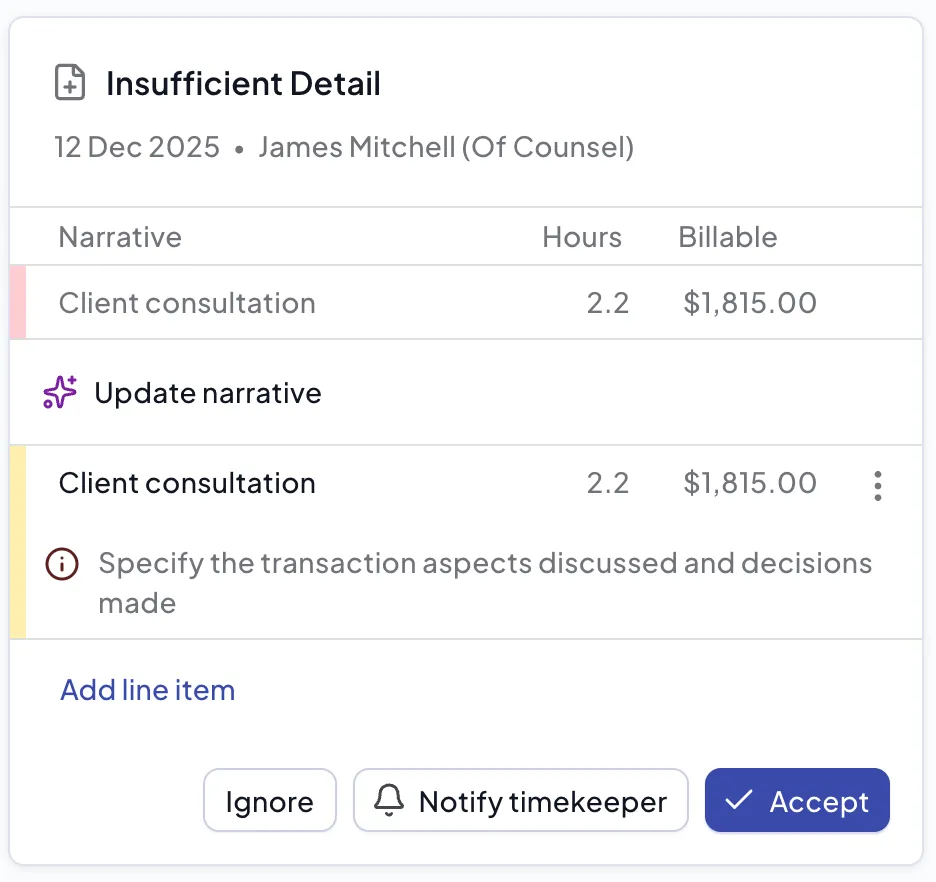This screenshot has height=882, width=936.
Task: Click the original Client consultation narrative in pink row
Action: pos(187,303)
